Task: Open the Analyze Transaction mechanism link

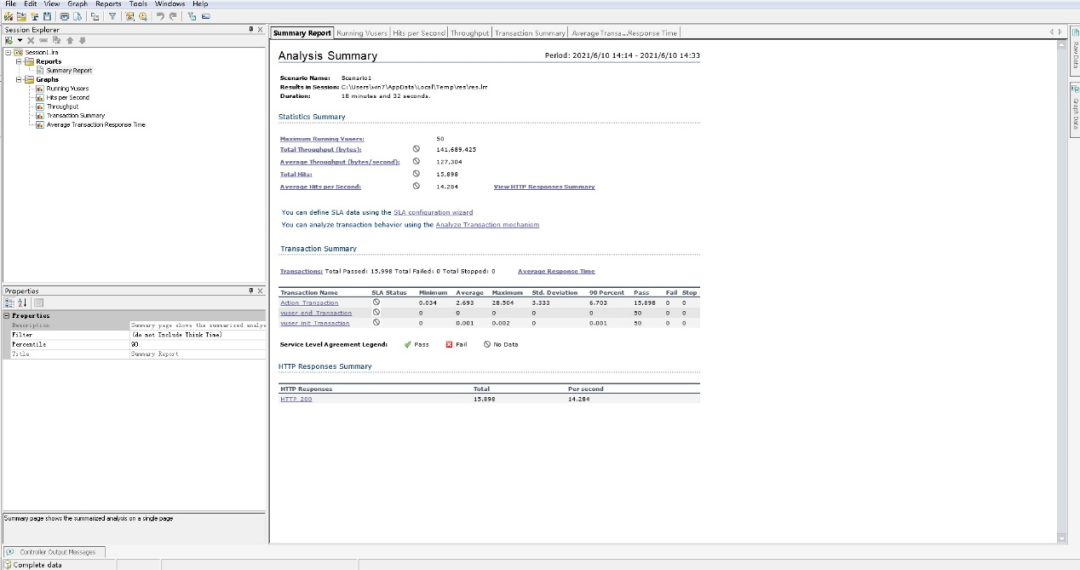Action: click(487, 225)
